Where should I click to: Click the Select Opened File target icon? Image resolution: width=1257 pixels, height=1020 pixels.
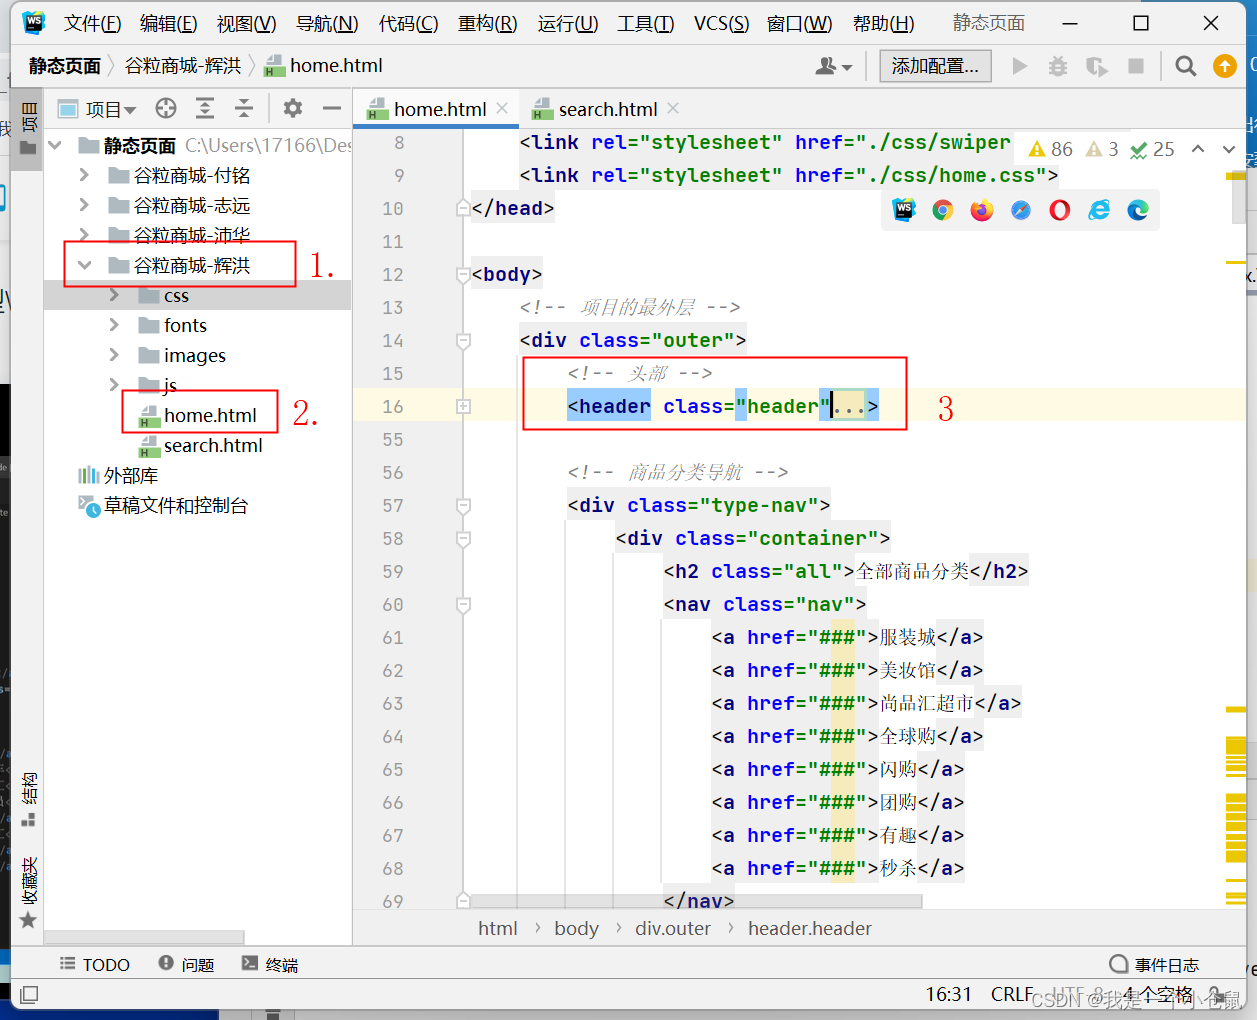click(166, 108)
